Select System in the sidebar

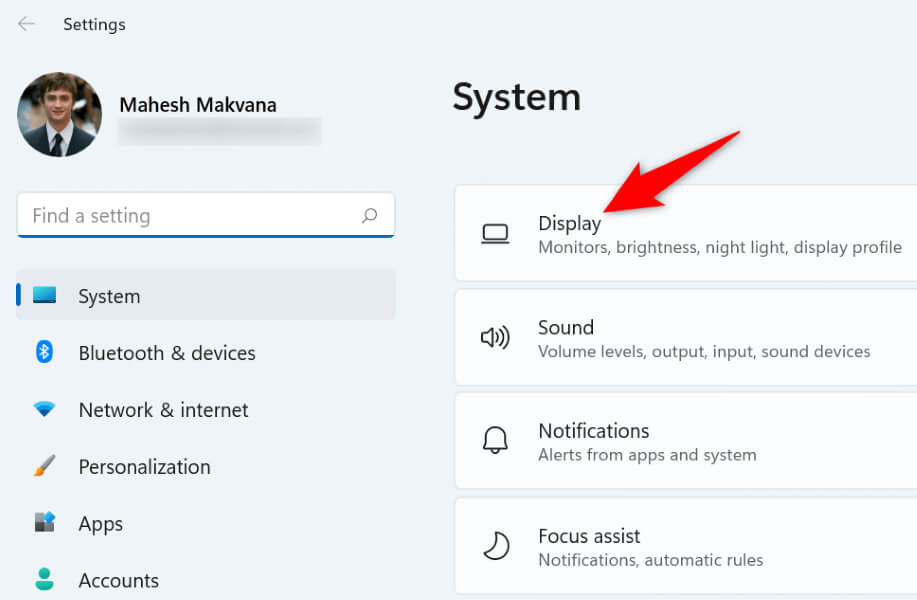coord(109,296)
